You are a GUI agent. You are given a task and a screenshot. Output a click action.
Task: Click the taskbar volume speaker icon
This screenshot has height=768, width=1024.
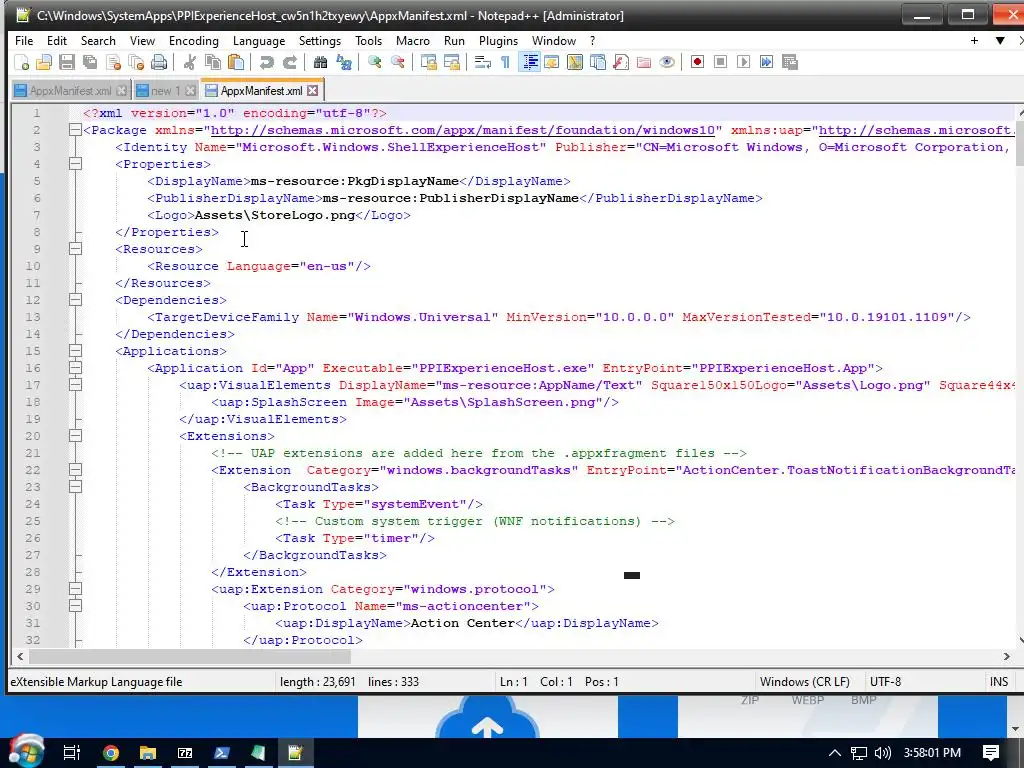(x=882, y=753)
